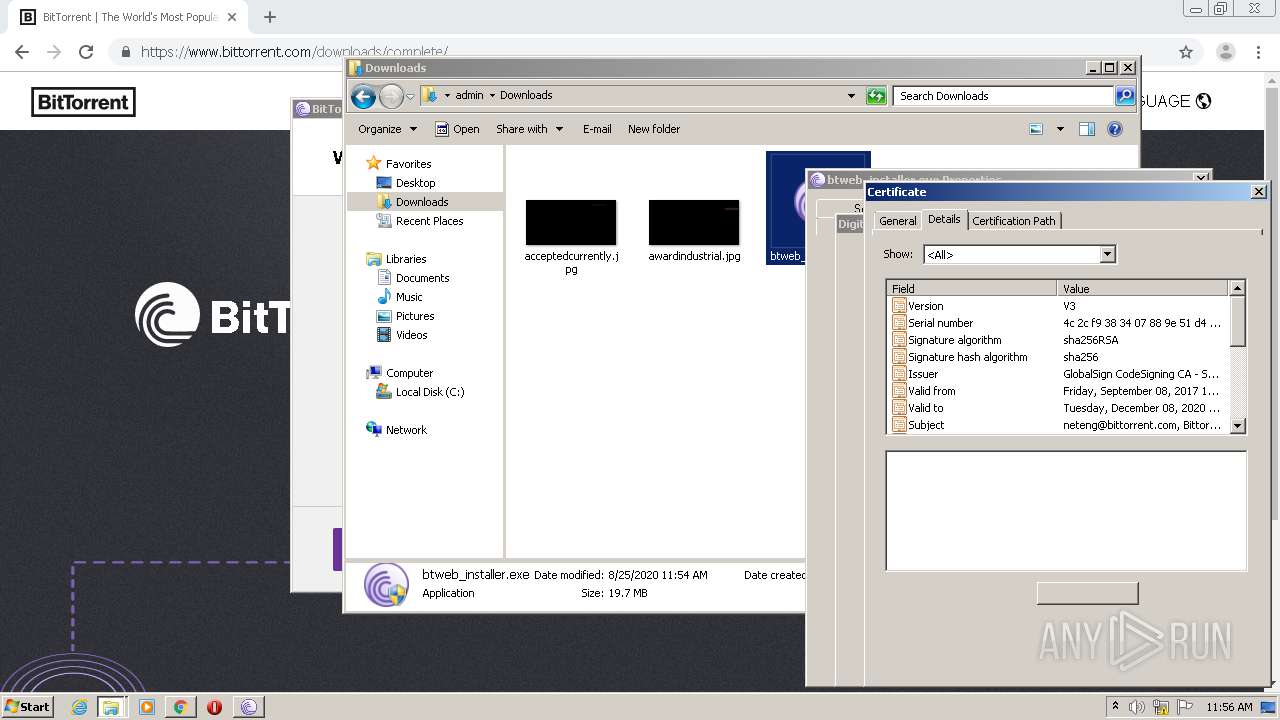1280x720 pixels.
Task: Click the volume speaker tray icon
Action: [1136, 707]
